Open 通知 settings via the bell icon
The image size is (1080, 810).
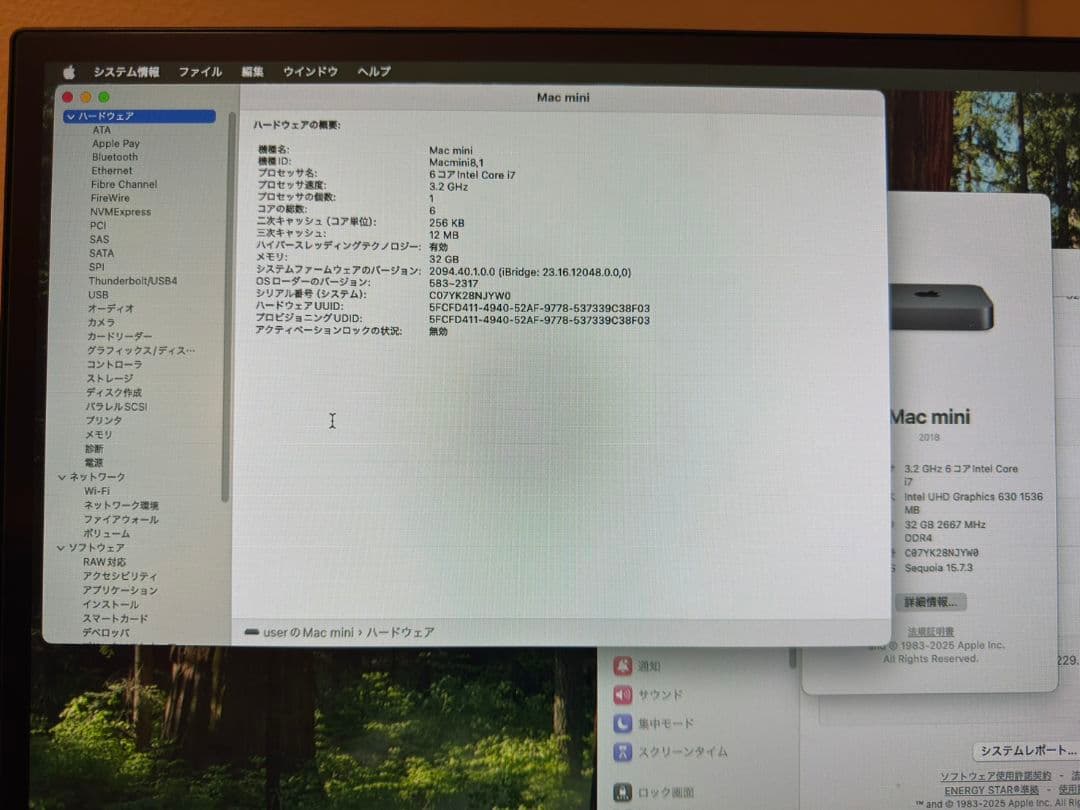click(625, 666)
